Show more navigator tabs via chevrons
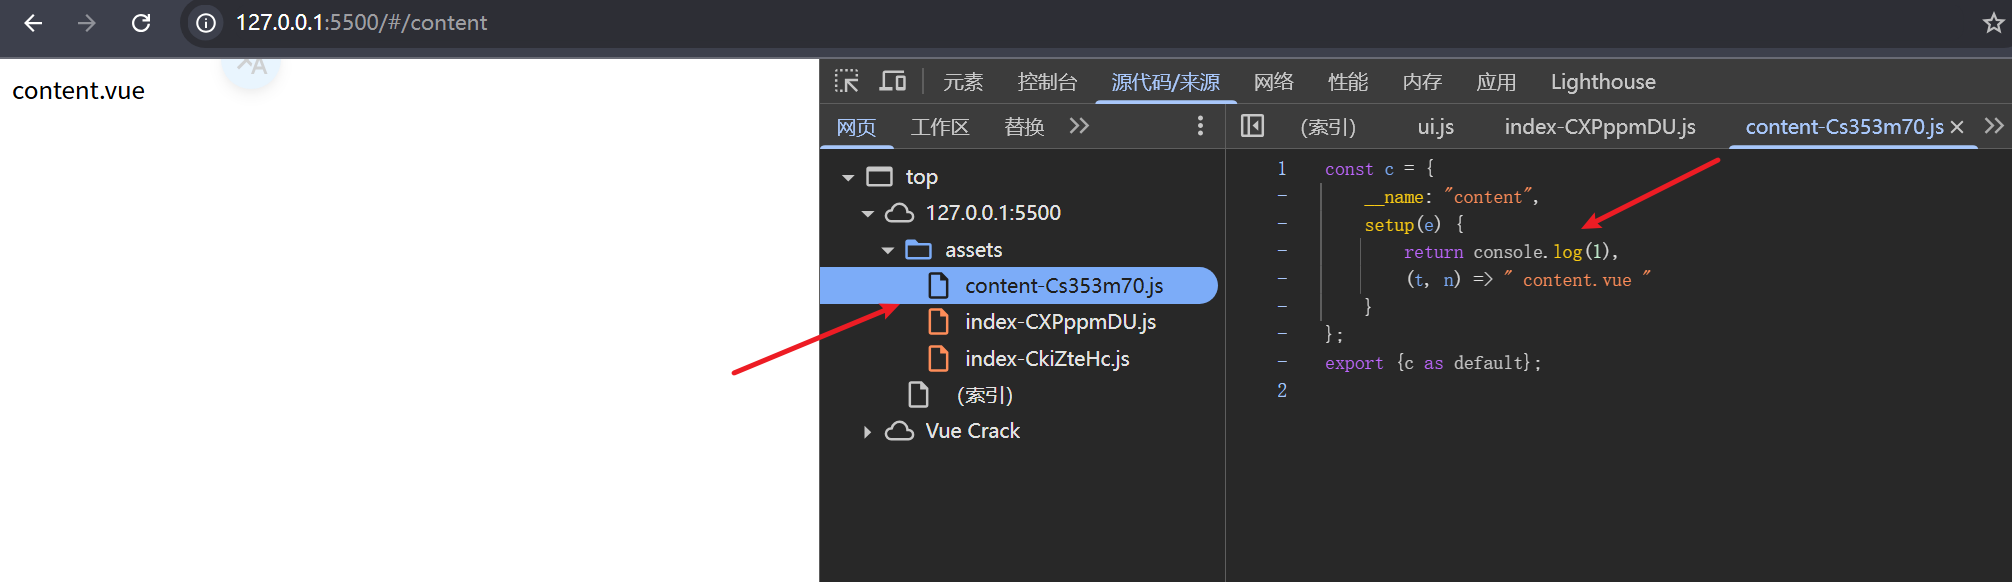2012x582 pixels. pyautogui.click(x=1078, y=126)
